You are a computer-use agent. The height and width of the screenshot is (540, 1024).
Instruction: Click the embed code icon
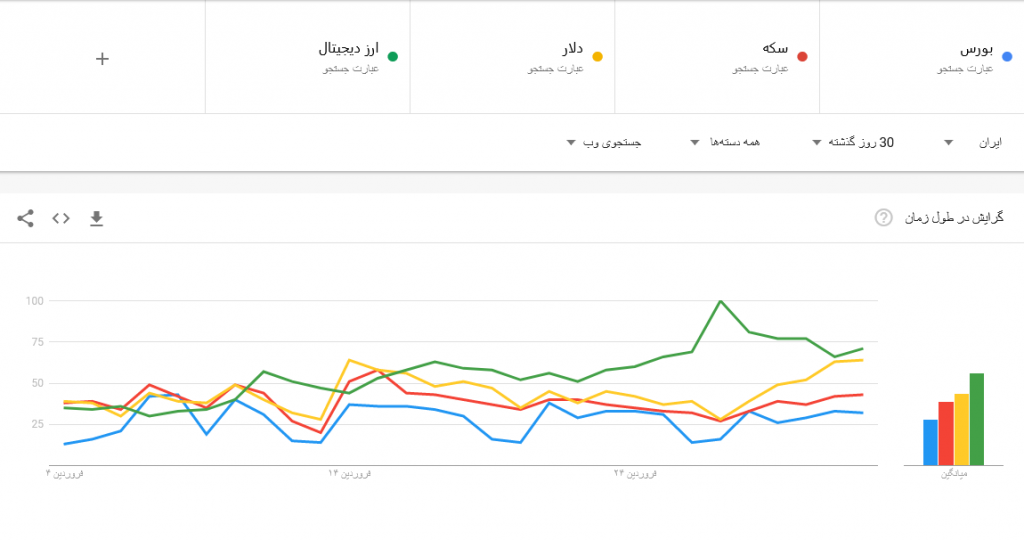61,218
